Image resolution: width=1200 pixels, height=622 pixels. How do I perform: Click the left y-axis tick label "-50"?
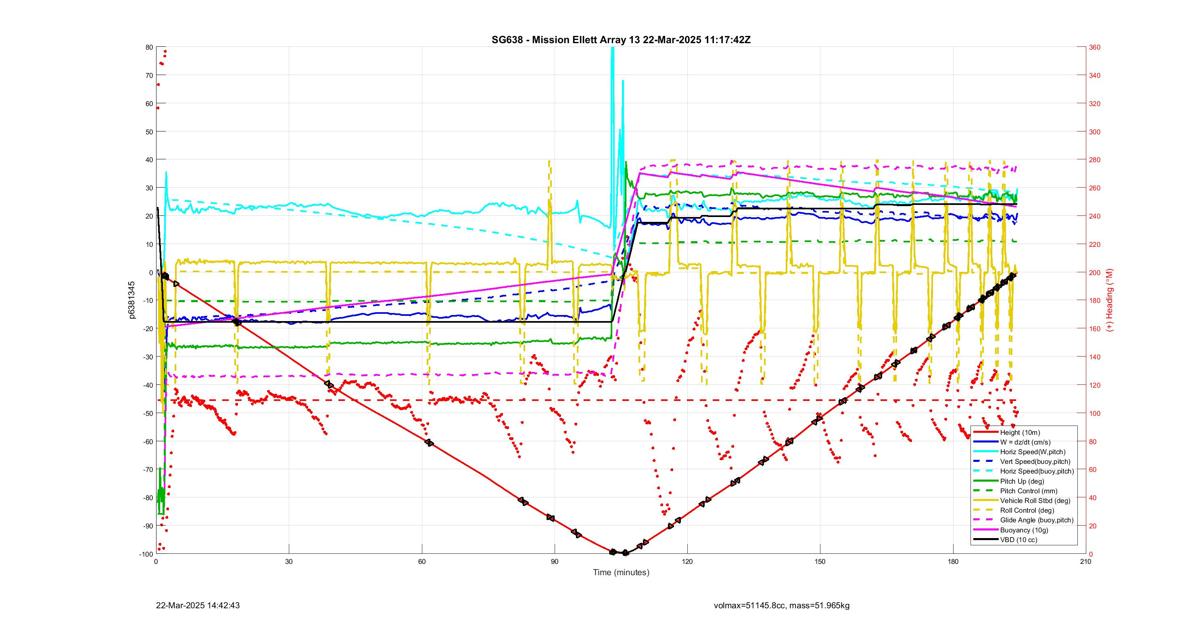(x=147, y=413)
